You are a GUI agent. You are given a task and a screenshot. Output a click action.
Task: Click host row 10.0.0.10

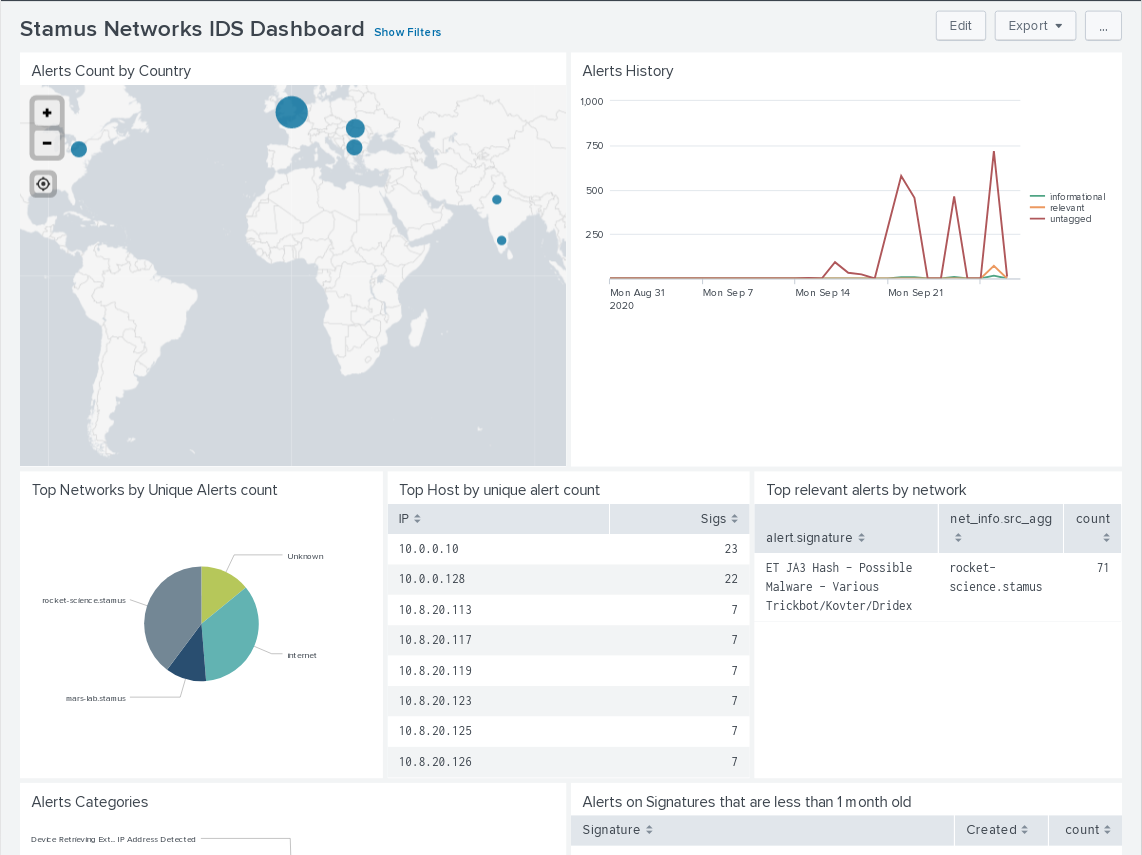(x=567, y=549)
